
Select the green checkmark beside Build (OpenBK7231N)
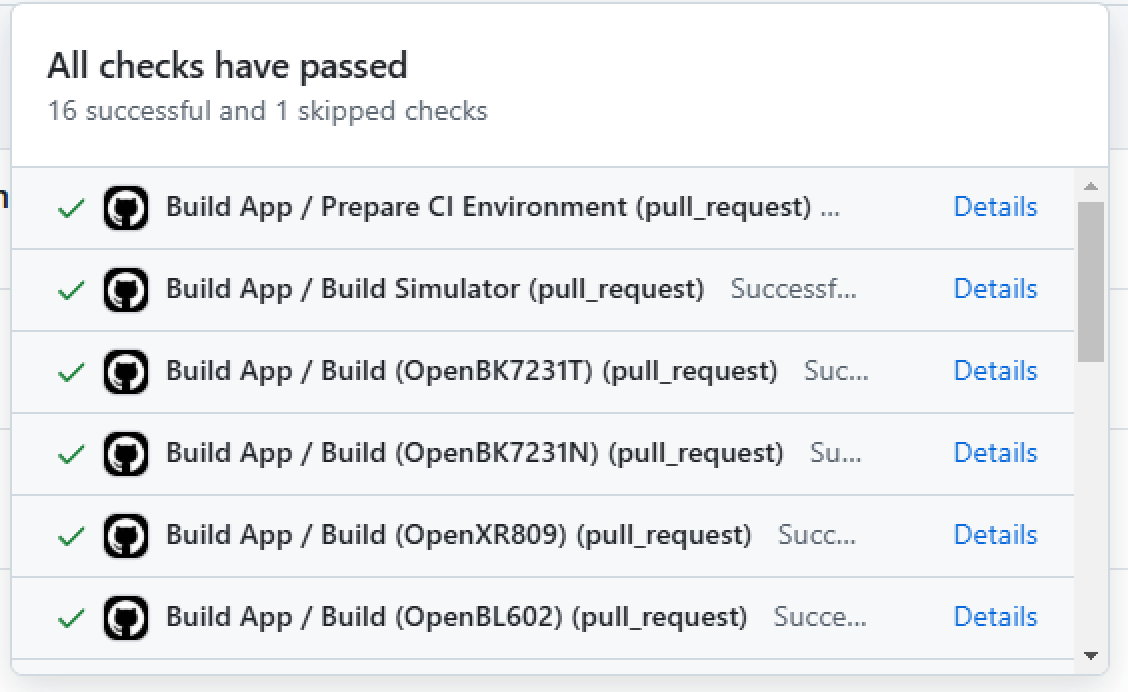click(69, 453)
